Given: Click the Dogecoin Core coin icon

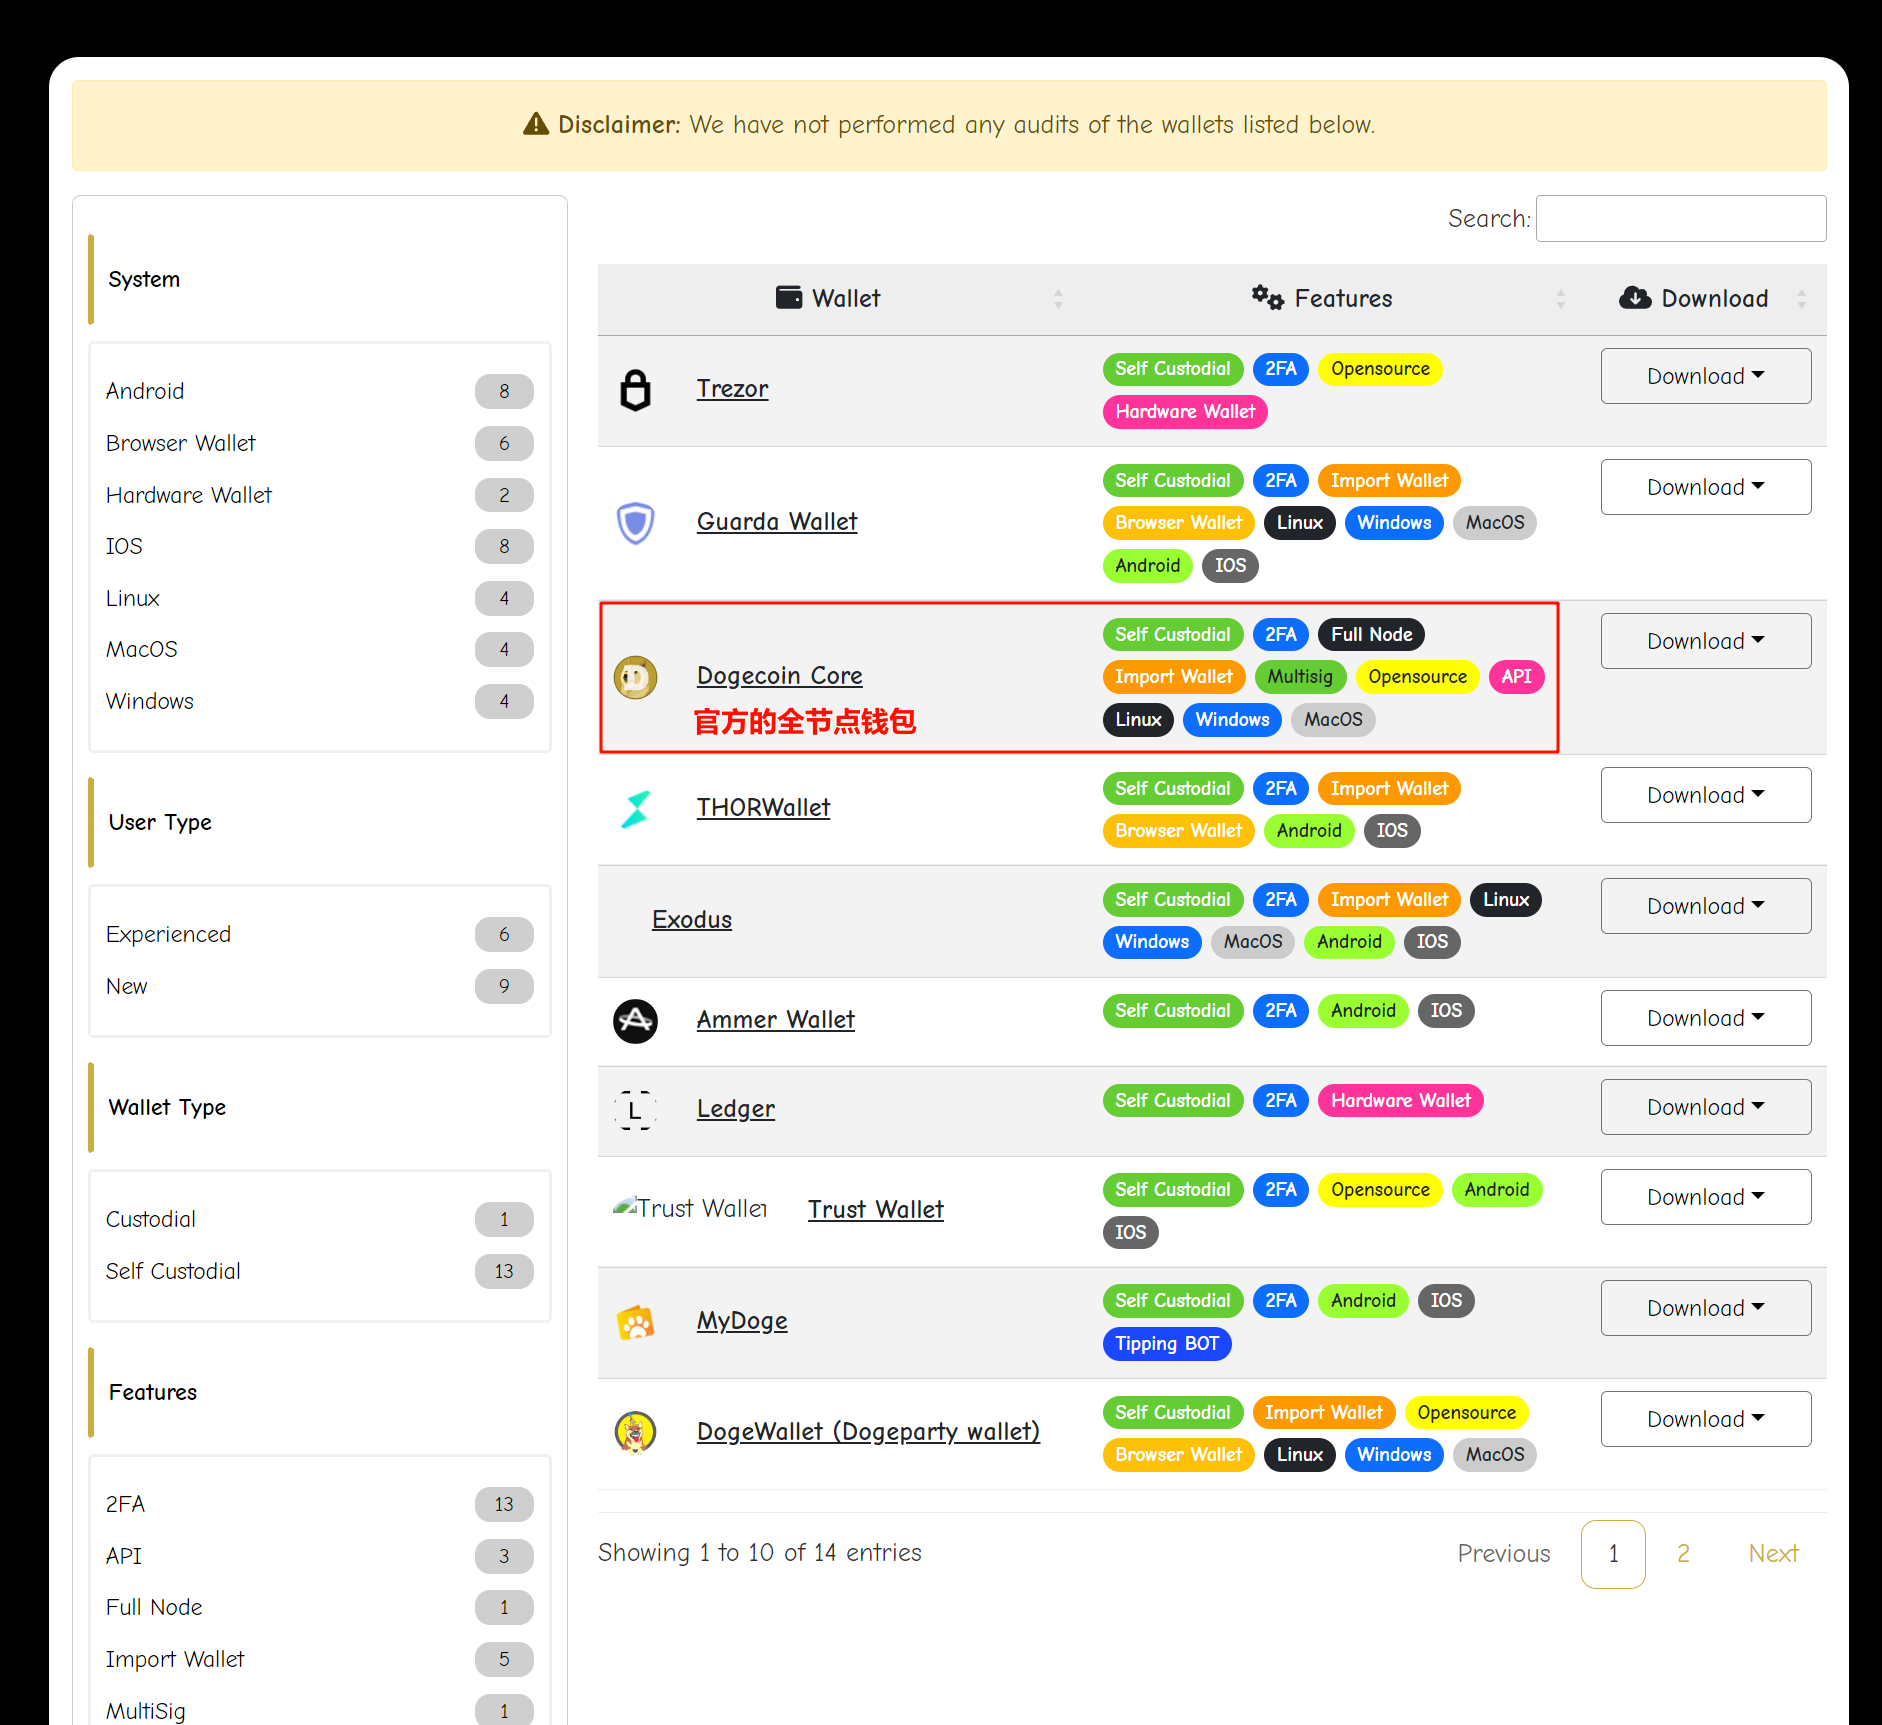Looking at the screenshot, I should coord(635,677).
